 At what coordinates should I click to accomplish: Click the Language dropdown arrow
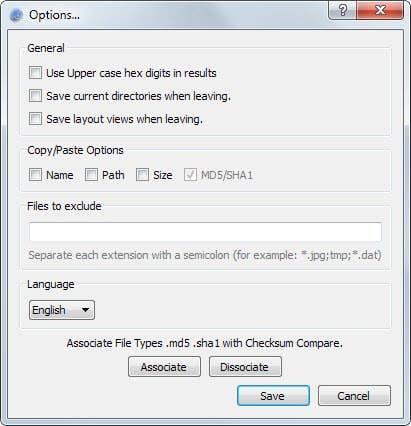click(x=86, y=310)
